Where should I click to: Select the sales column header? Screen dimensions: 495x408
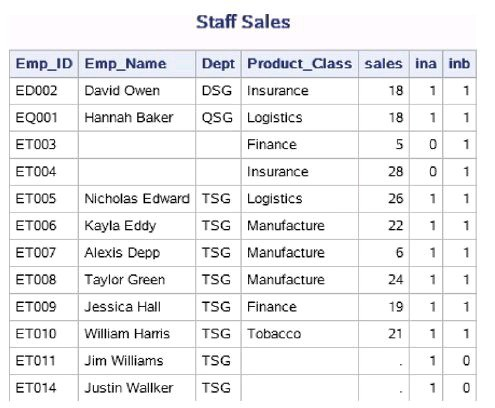[384, 64]
